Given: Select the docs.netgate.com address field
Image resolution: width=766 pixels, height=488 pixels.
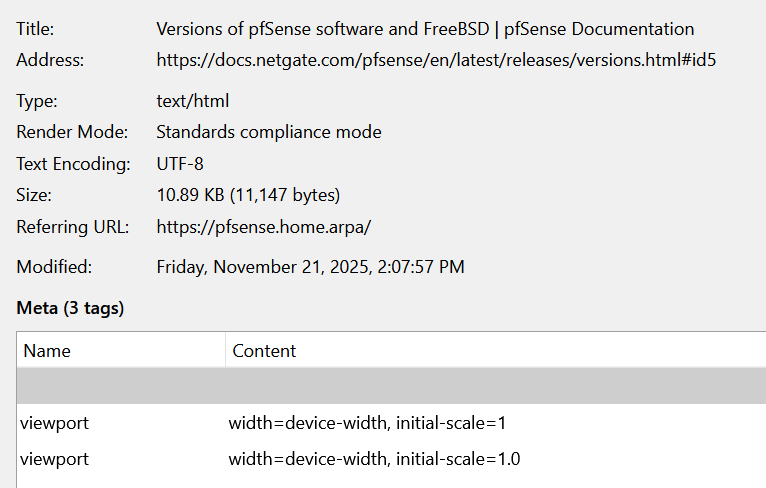Looking at the screenshot, I should tap(436, 60).
